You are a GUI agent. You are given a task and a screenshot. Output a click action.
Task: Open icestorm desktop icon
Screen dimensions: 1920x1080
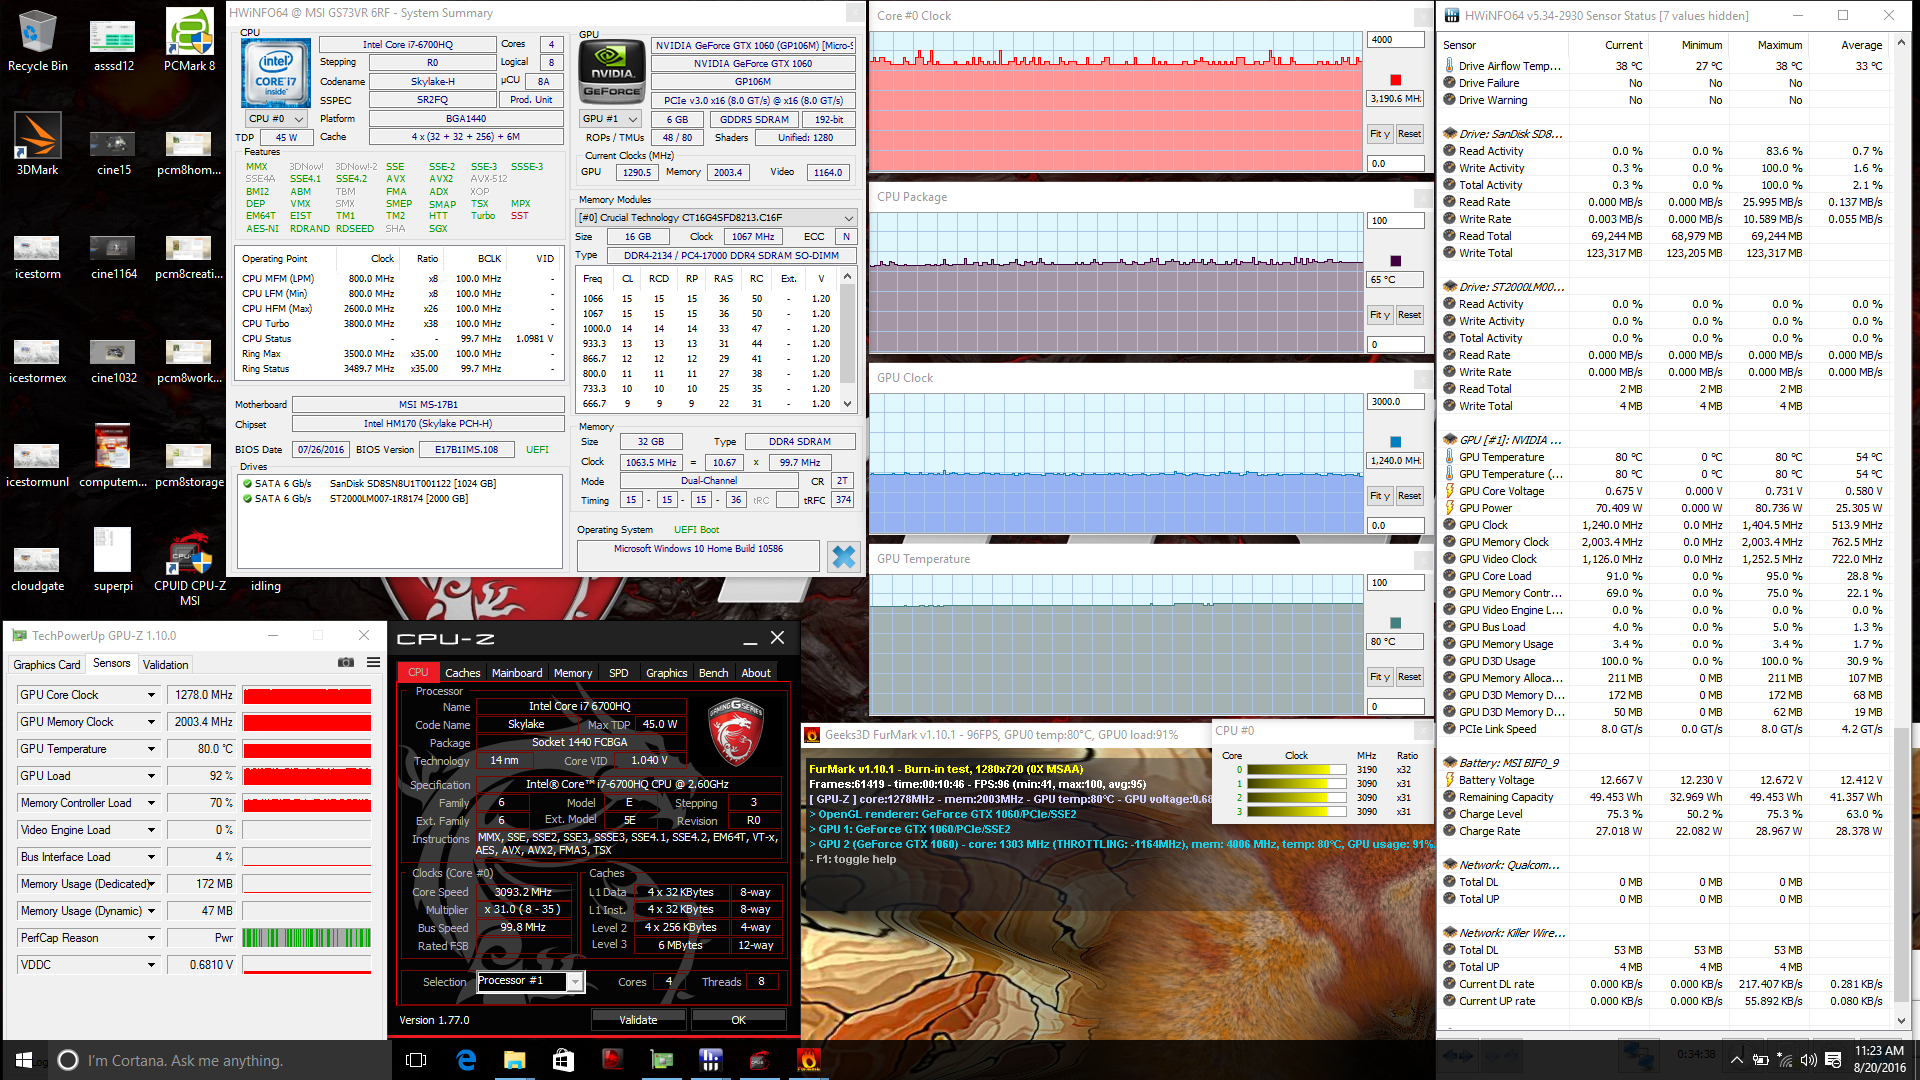[38, 256]
